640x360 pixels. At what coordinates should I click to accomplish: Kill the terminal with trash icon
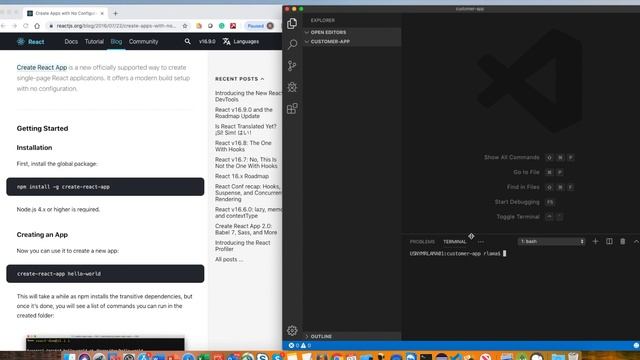click(x=622, y=241)
